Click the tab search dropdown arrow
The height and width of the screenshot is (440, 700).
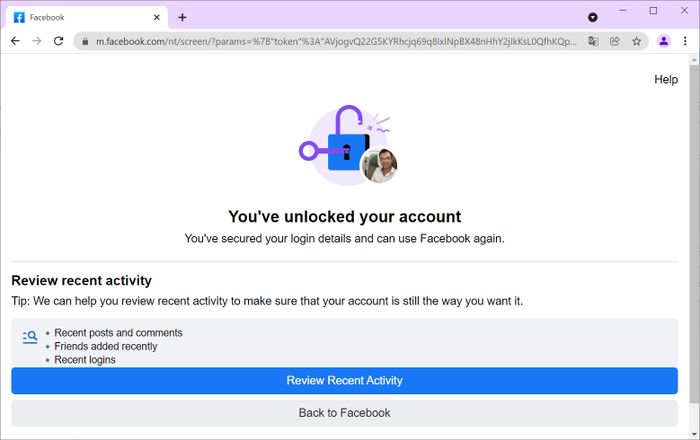(593, 17)
